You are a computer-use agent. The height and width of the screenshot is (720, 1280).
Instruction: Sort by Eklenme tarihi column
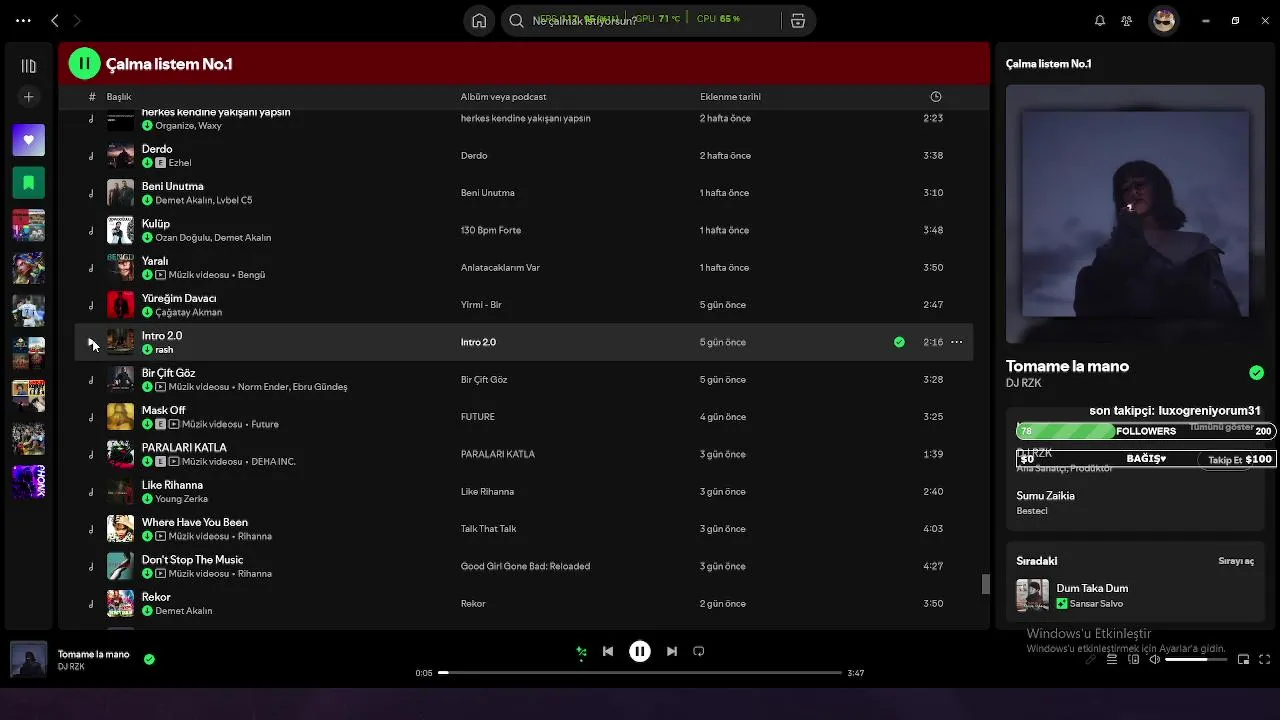point(730,97)
